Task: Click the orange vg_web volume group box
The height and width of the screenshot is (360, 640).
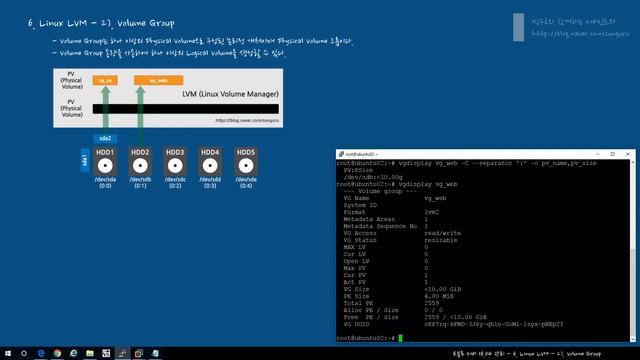Action: coord(159,80)
